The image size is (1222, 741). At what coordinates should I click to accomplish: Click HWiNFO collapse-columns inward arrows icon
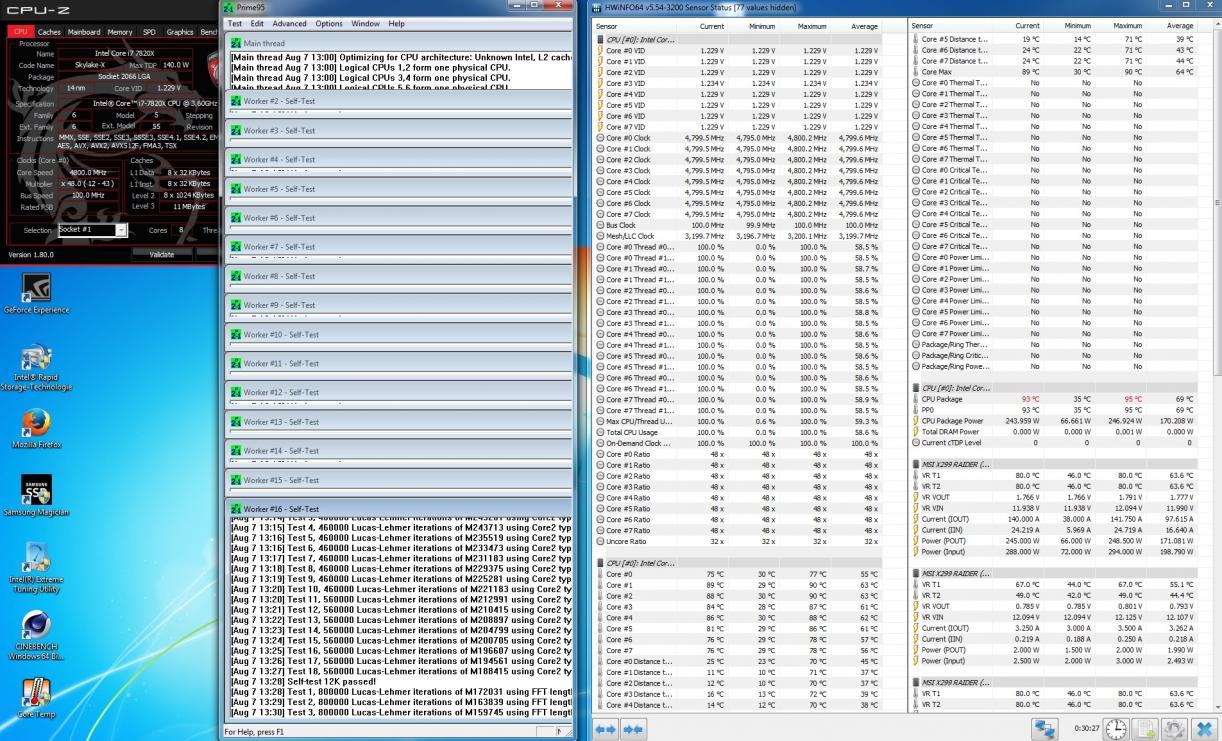632,729
